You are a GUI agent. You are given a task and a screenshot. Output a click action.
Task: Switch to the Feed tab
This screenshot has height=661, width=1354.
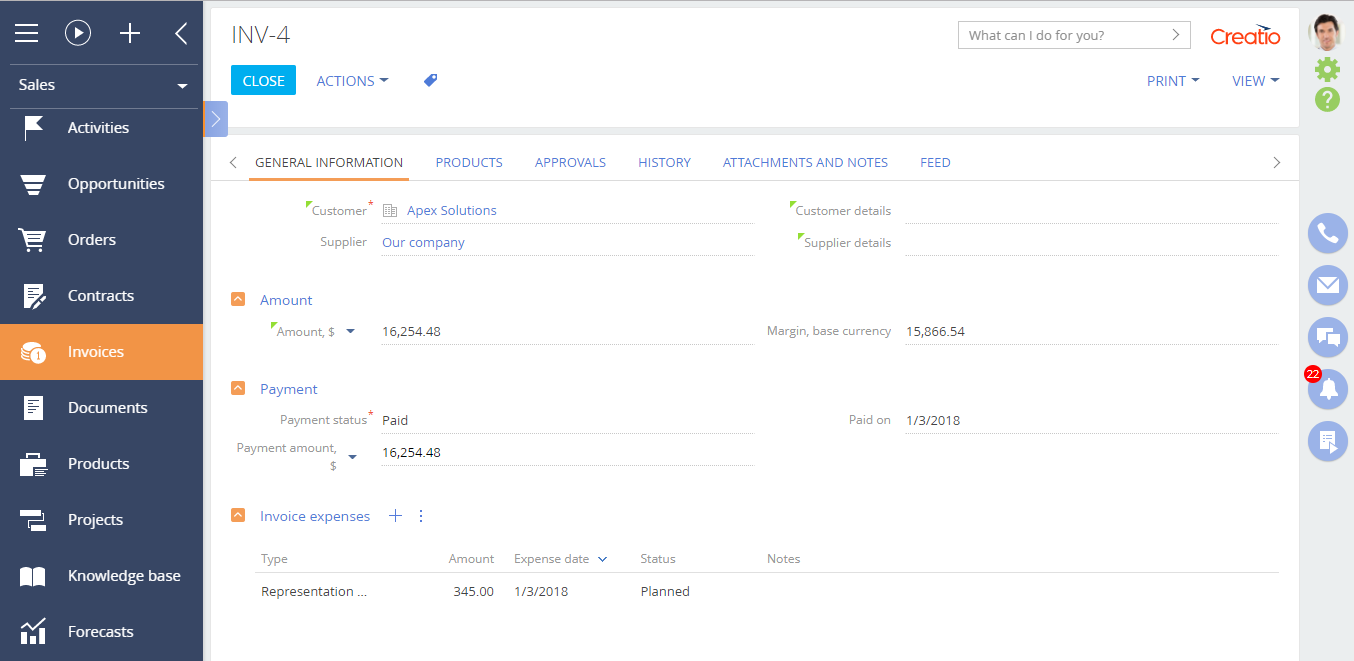935,162
